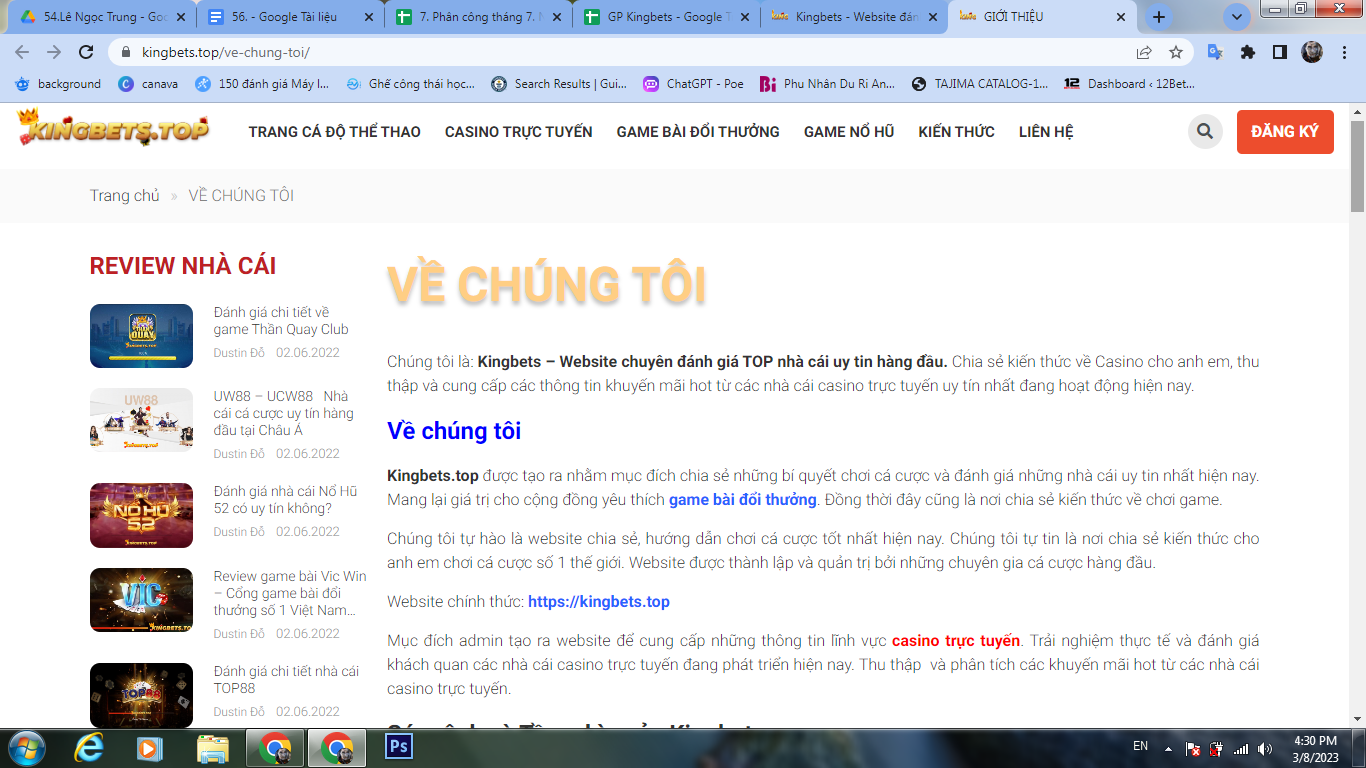Viewport: 1366px width, 768px height.
Task: Click the UW88 review thumbnail
Action: pyautogui.click(x=141, y=420)
